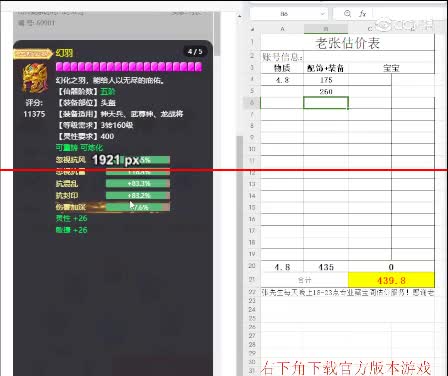The image size is (448, 376).
Task: Click the 灵性 +26 bonus
Action: tap(71, 218)
